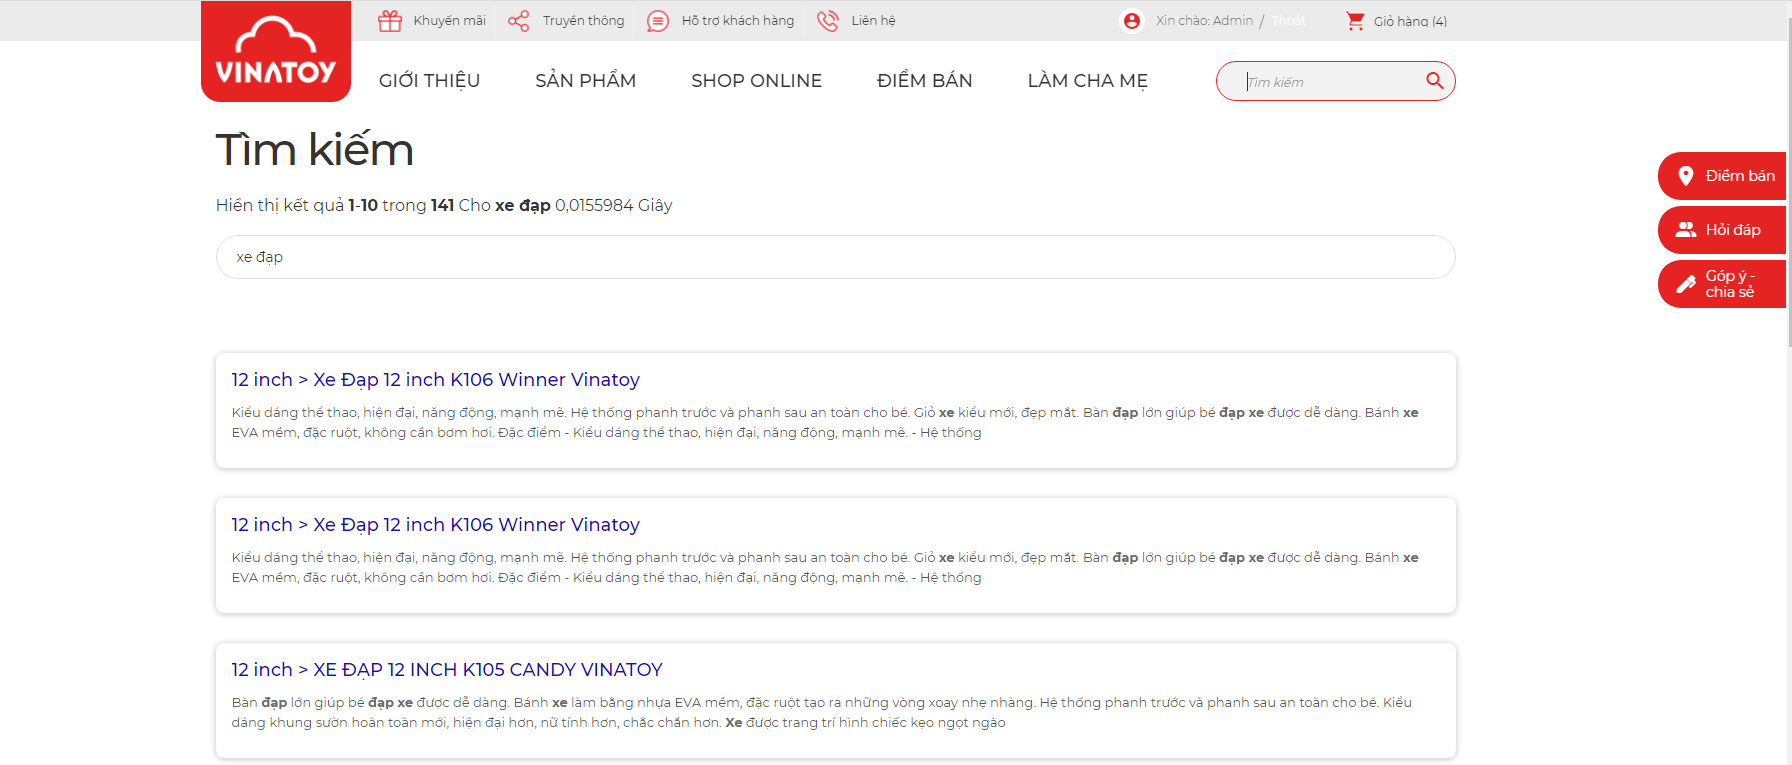Click the search box containing 'xe đạp'

pos(835,257)
